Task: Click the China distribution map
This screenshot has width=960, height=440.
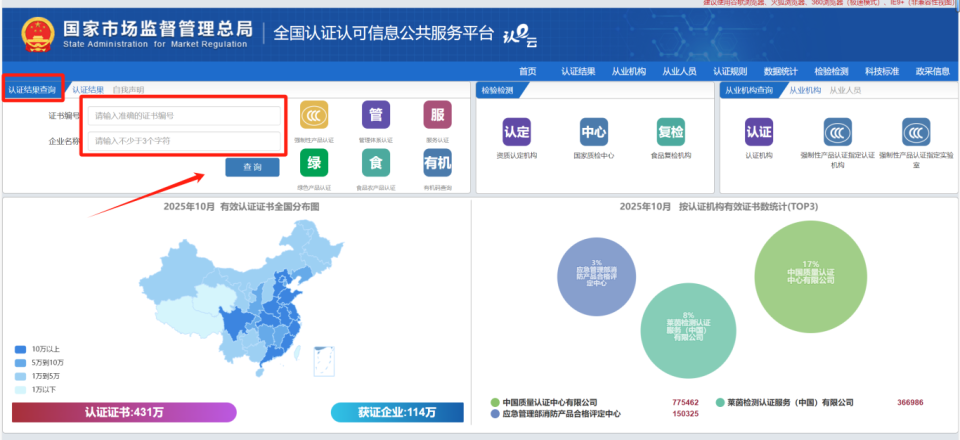Action: [241, 299]
